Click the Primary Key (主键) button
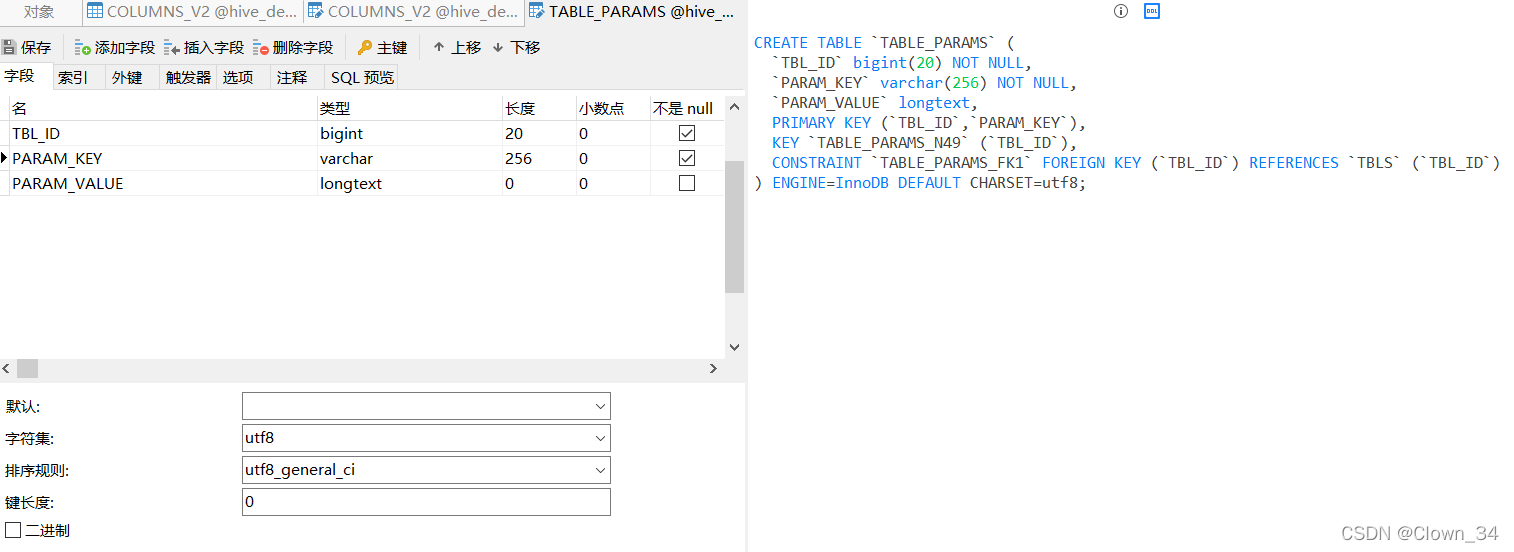1514x552 pixels. click(x=382, y=47)
